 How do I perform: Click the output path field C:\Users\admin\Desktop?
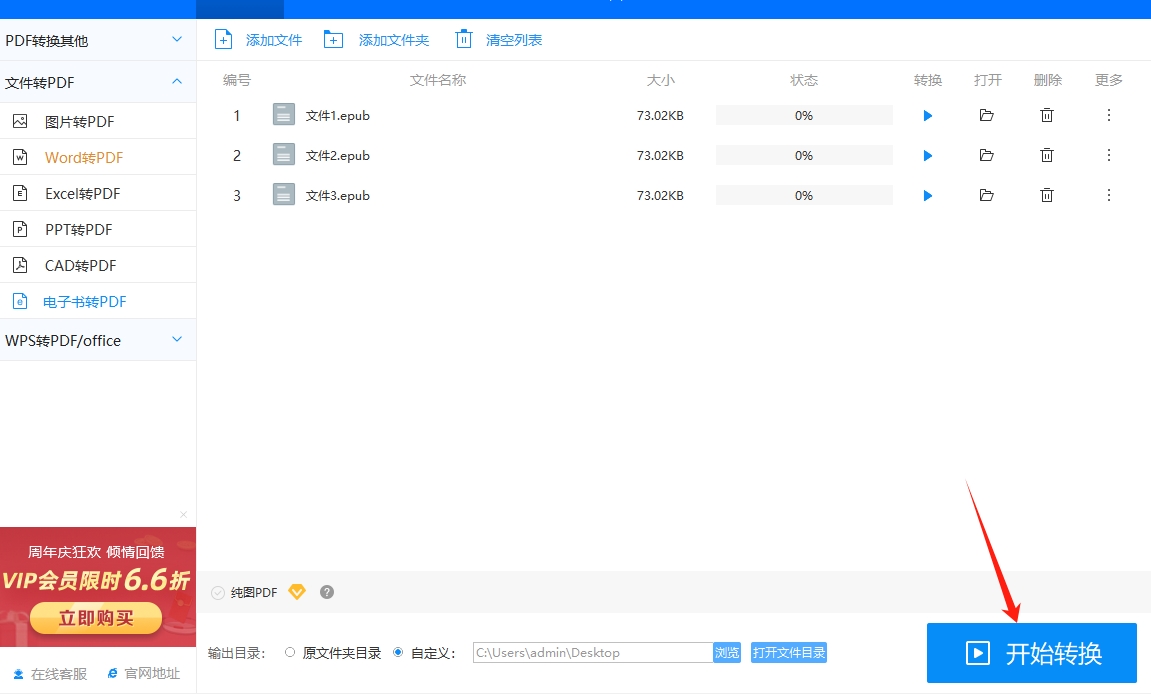click(x=593, y=652)
